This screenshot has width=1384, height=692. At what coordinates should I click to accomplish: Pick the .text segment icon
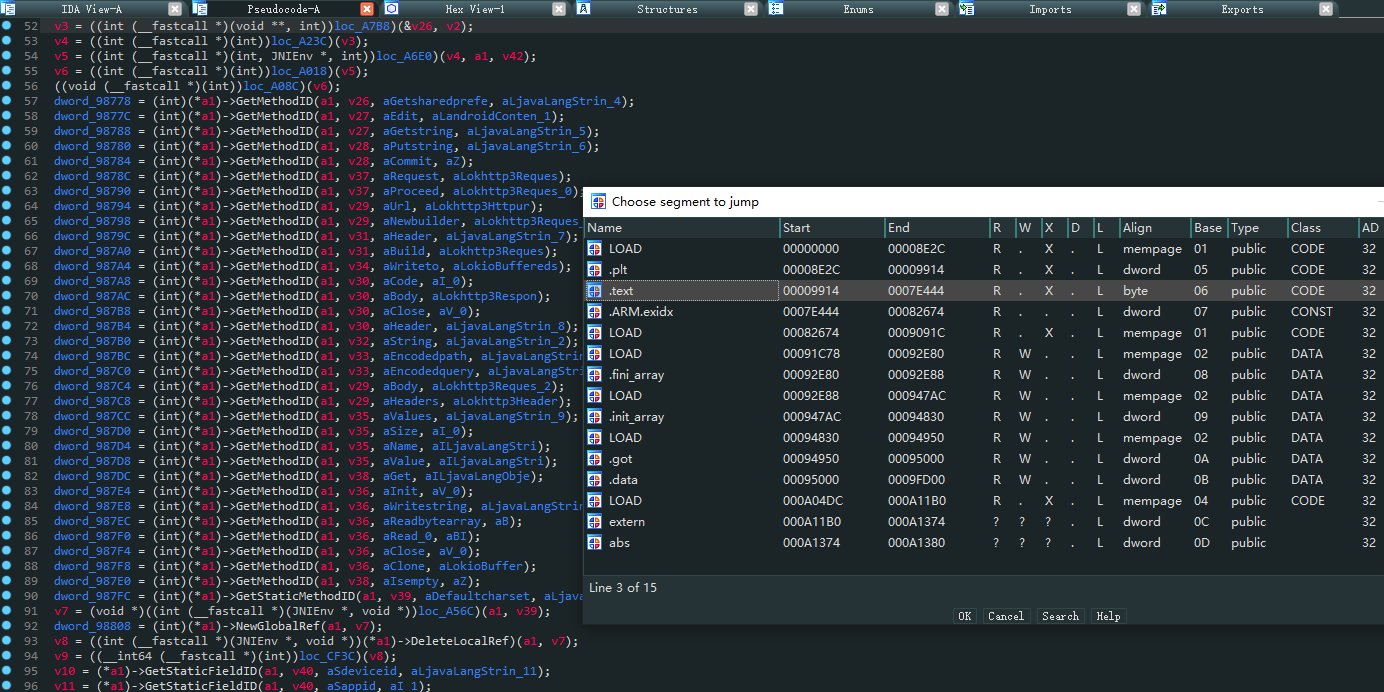tap(595, 291)
